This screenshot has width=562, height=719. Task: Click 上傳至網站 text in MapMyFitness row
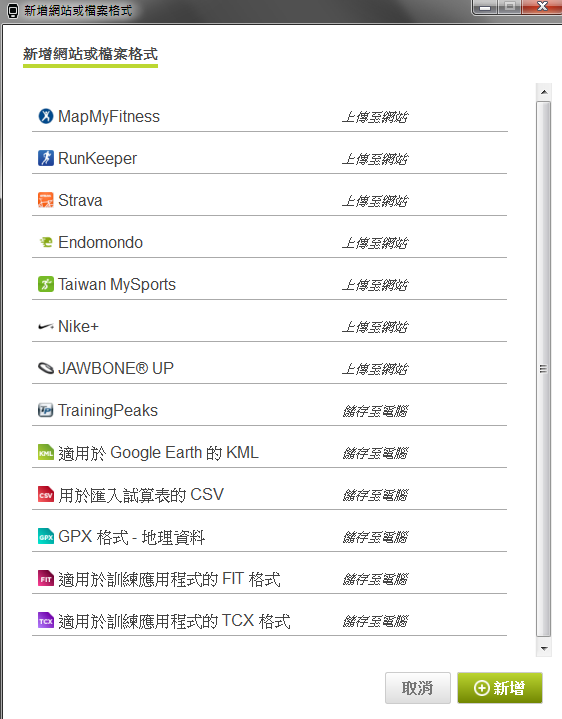tap(375, 117)
